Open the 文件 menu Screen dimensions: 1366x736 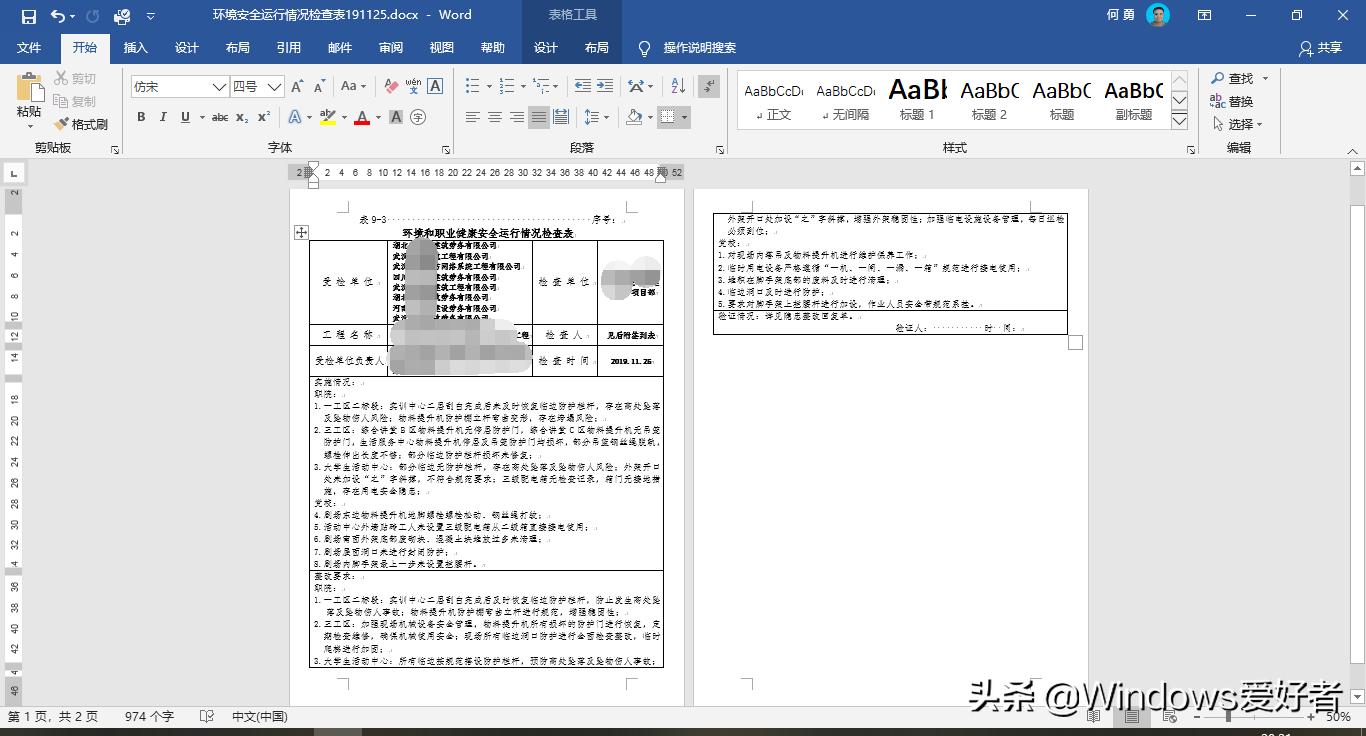point(30,47)
